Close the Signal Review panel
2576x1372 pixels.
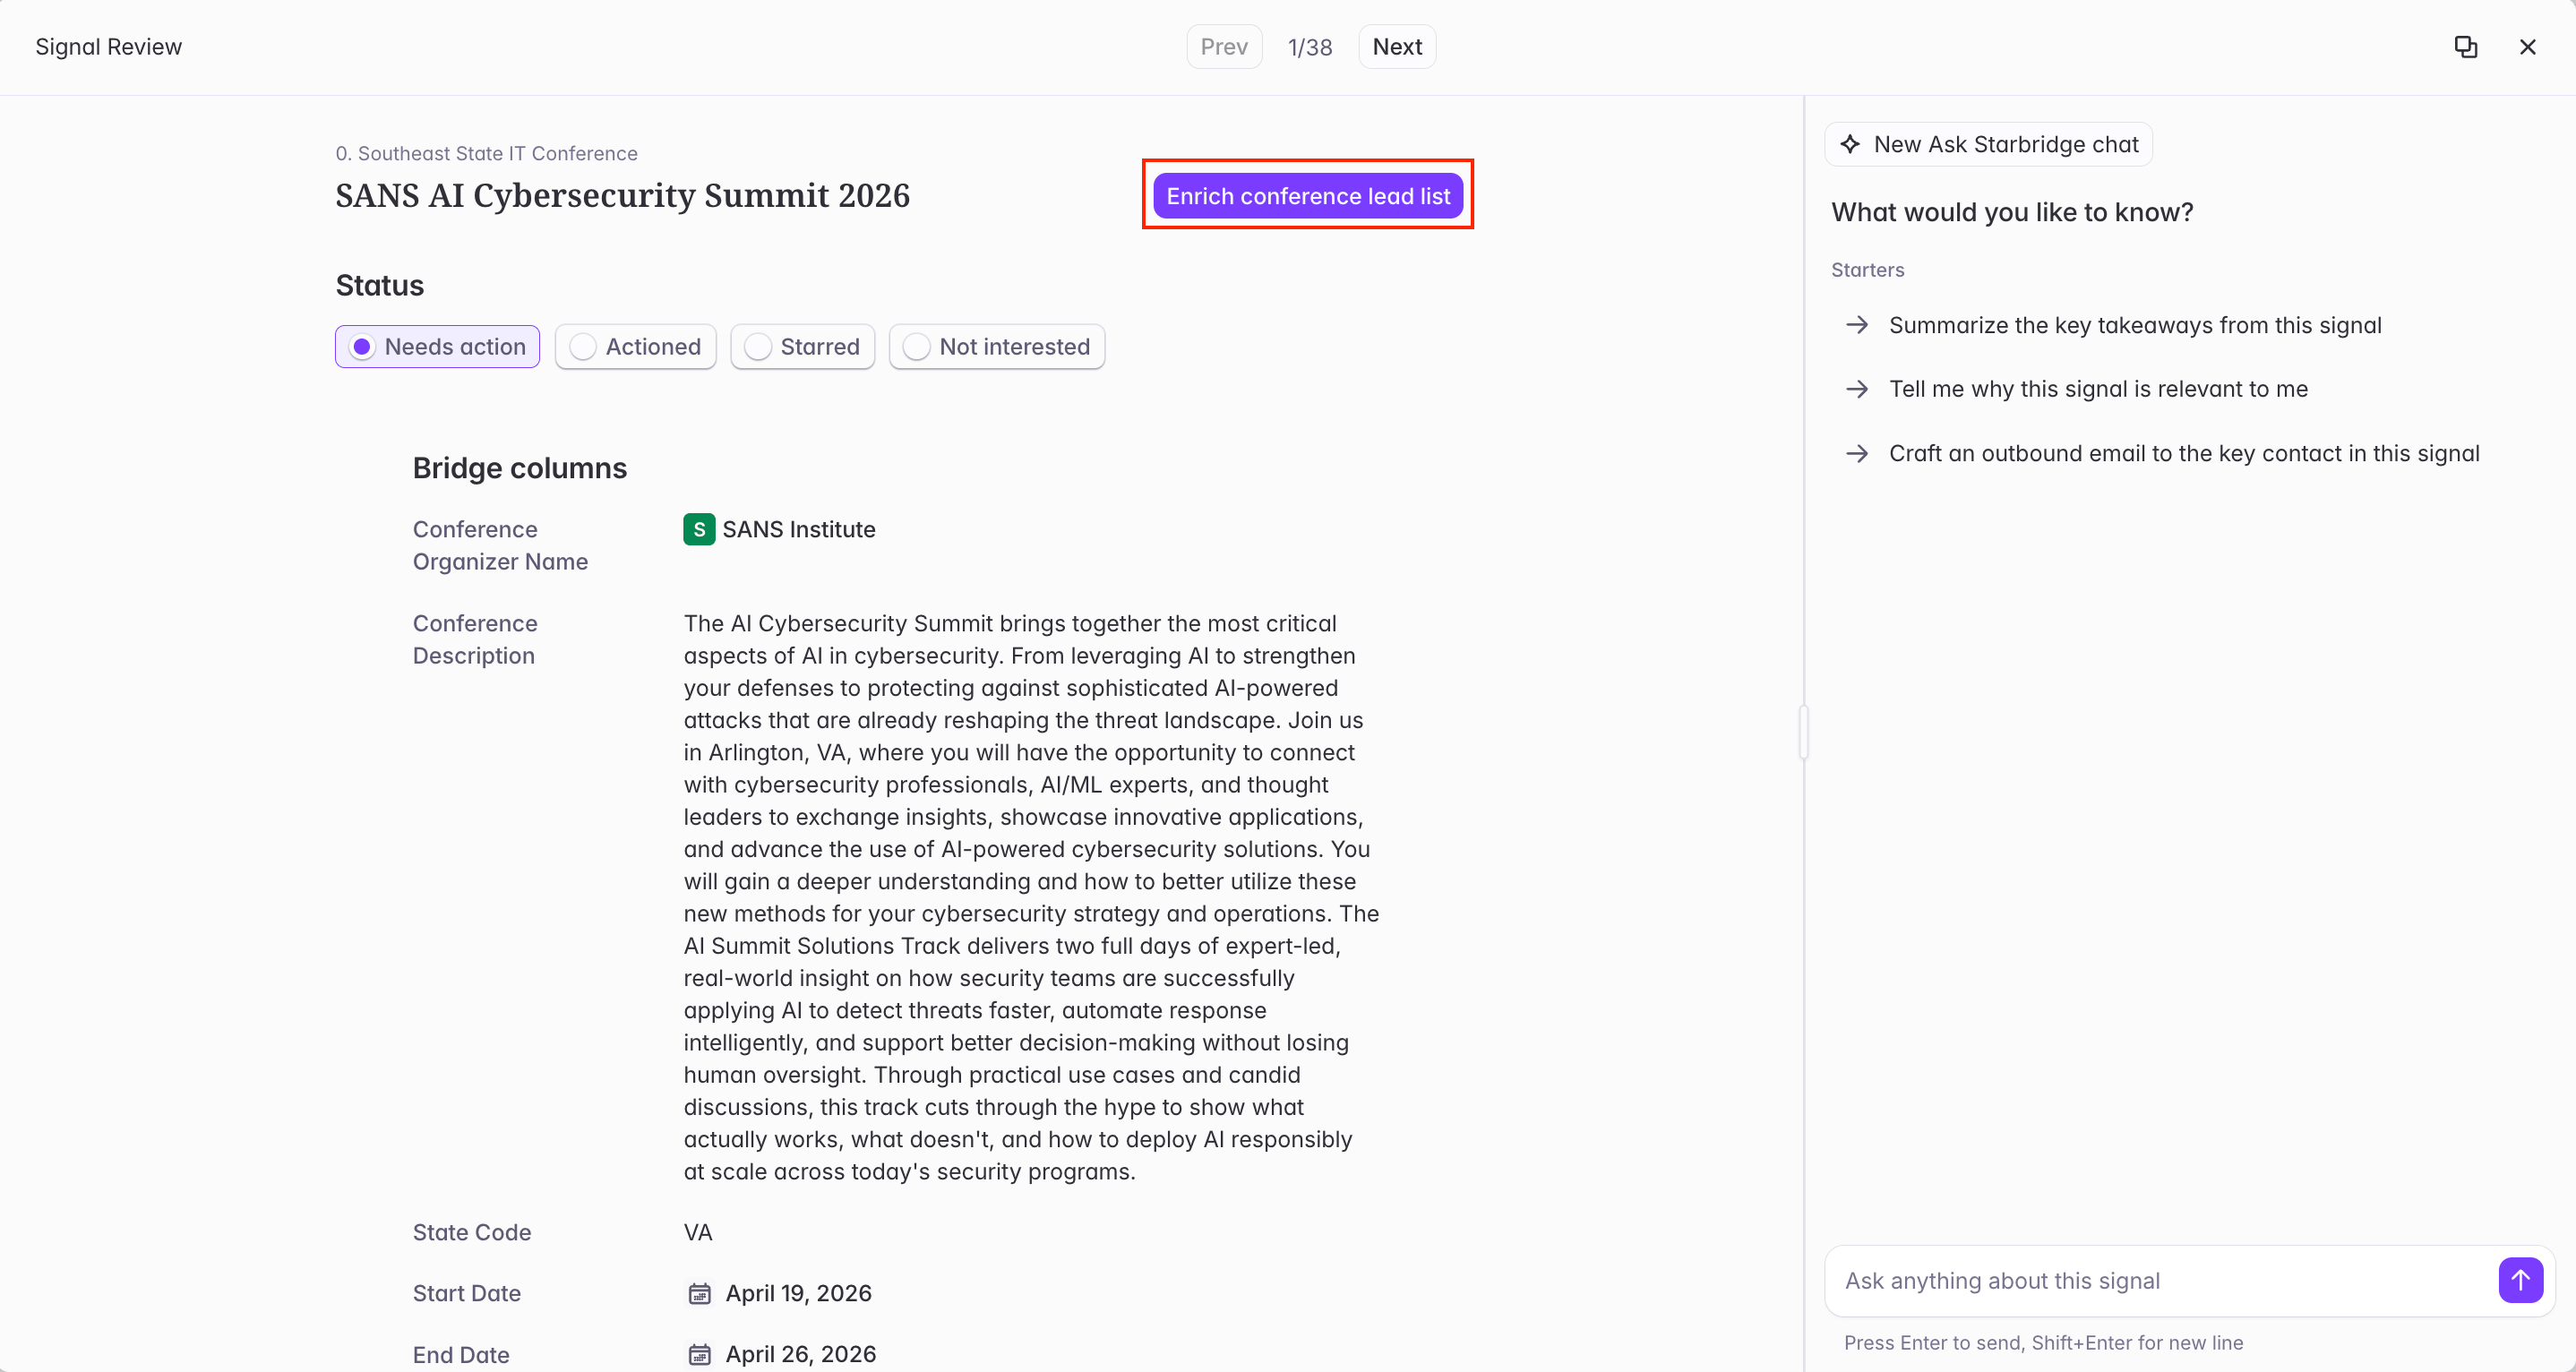coord(2527,47)
